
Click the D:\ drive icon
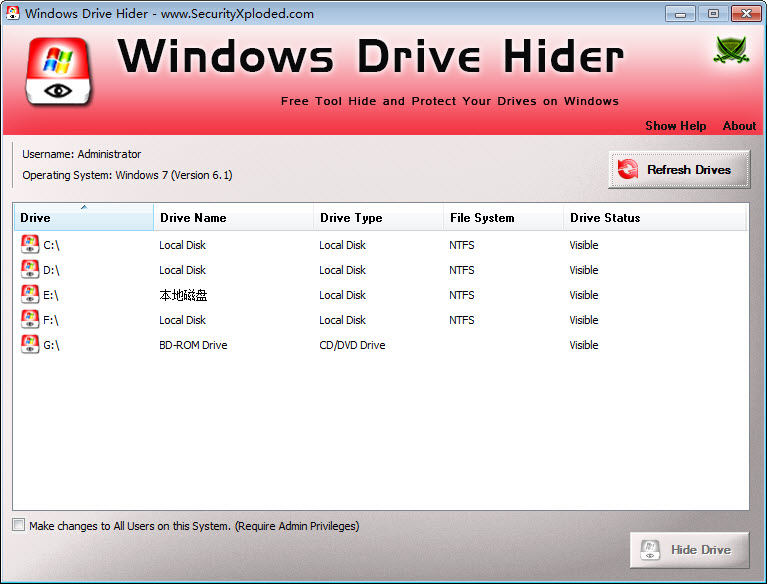(x=30, y=270)
